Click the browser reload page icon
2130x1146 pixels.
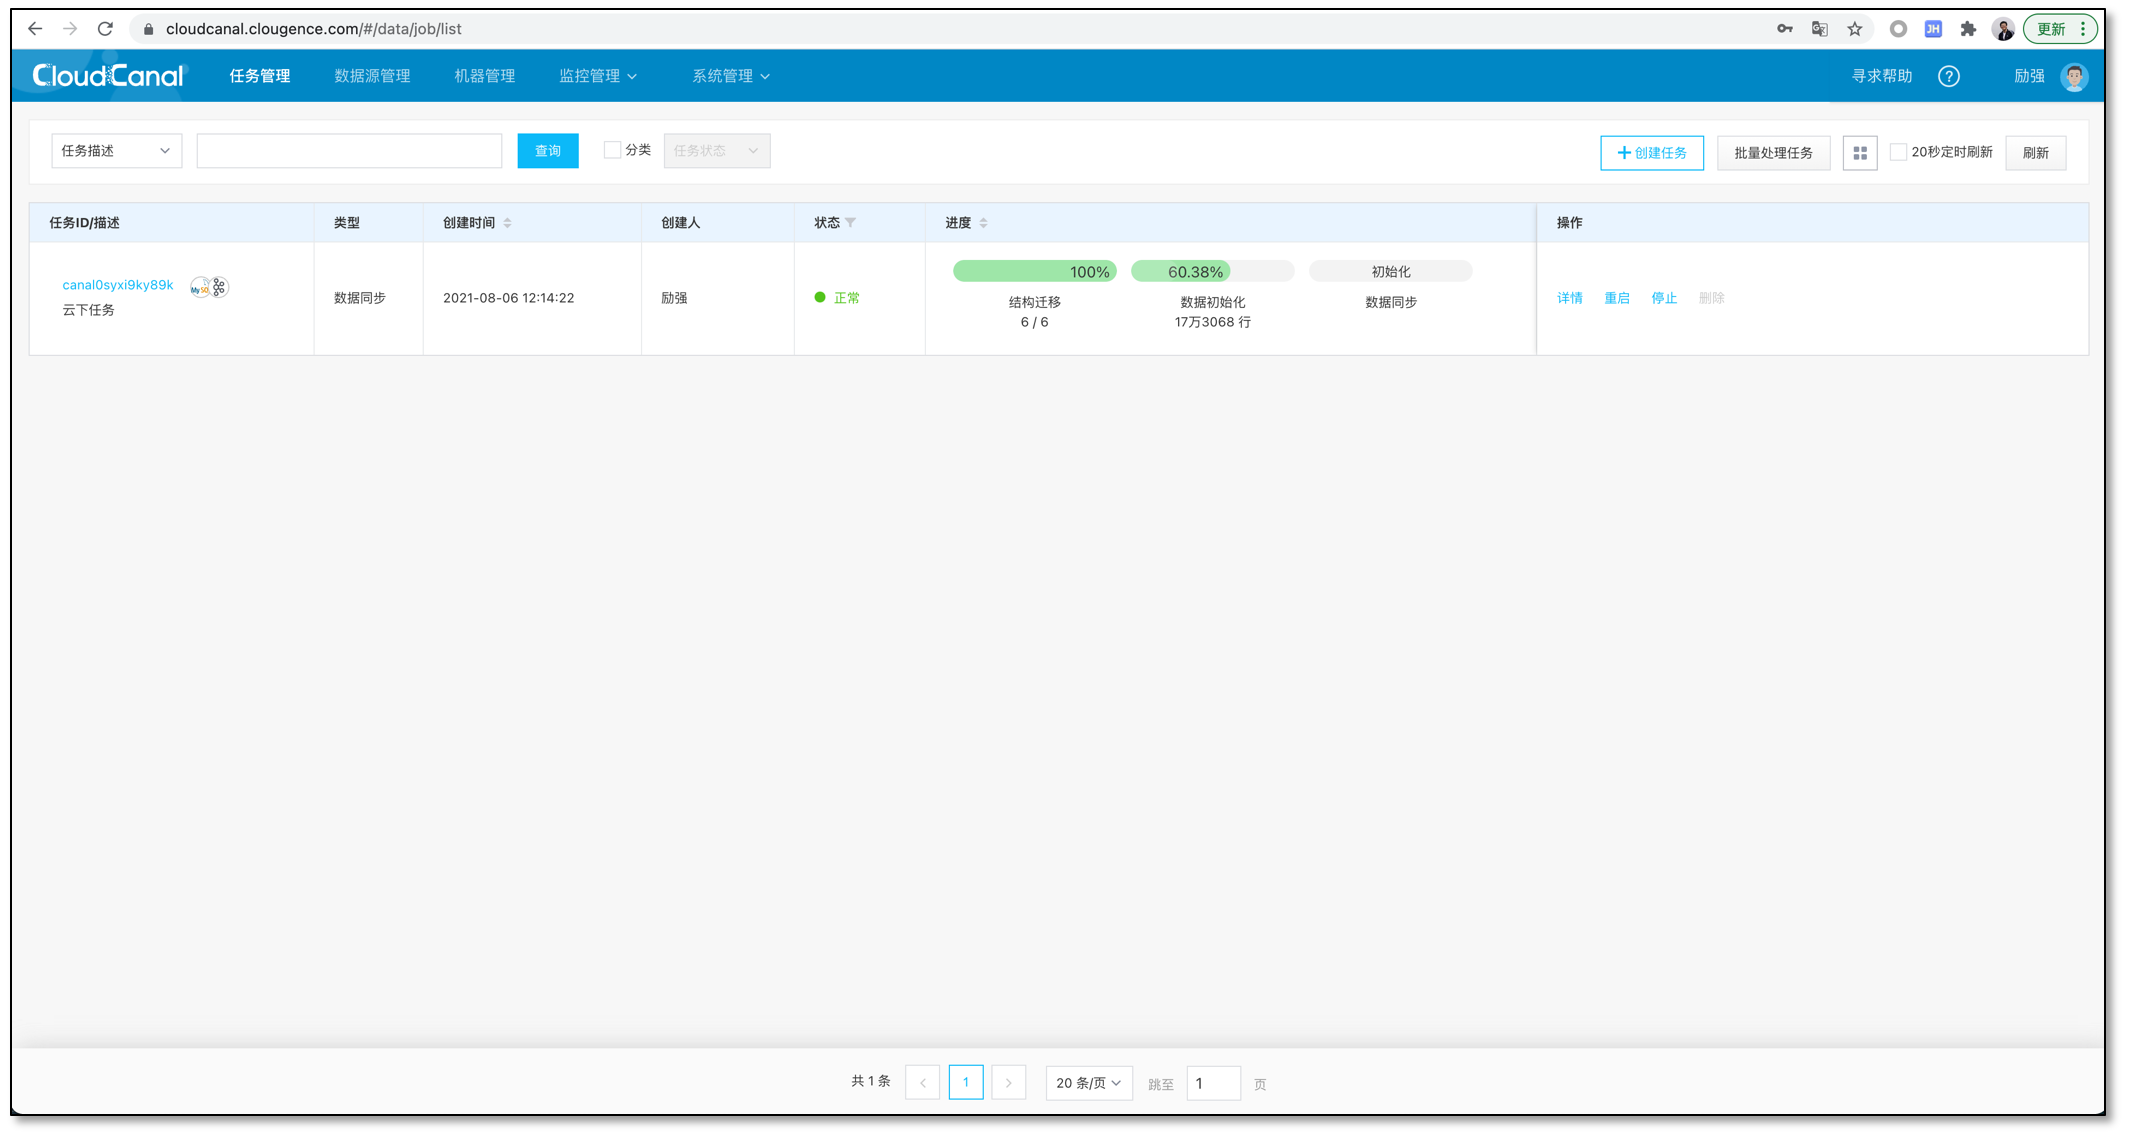(x=105, y=29)
